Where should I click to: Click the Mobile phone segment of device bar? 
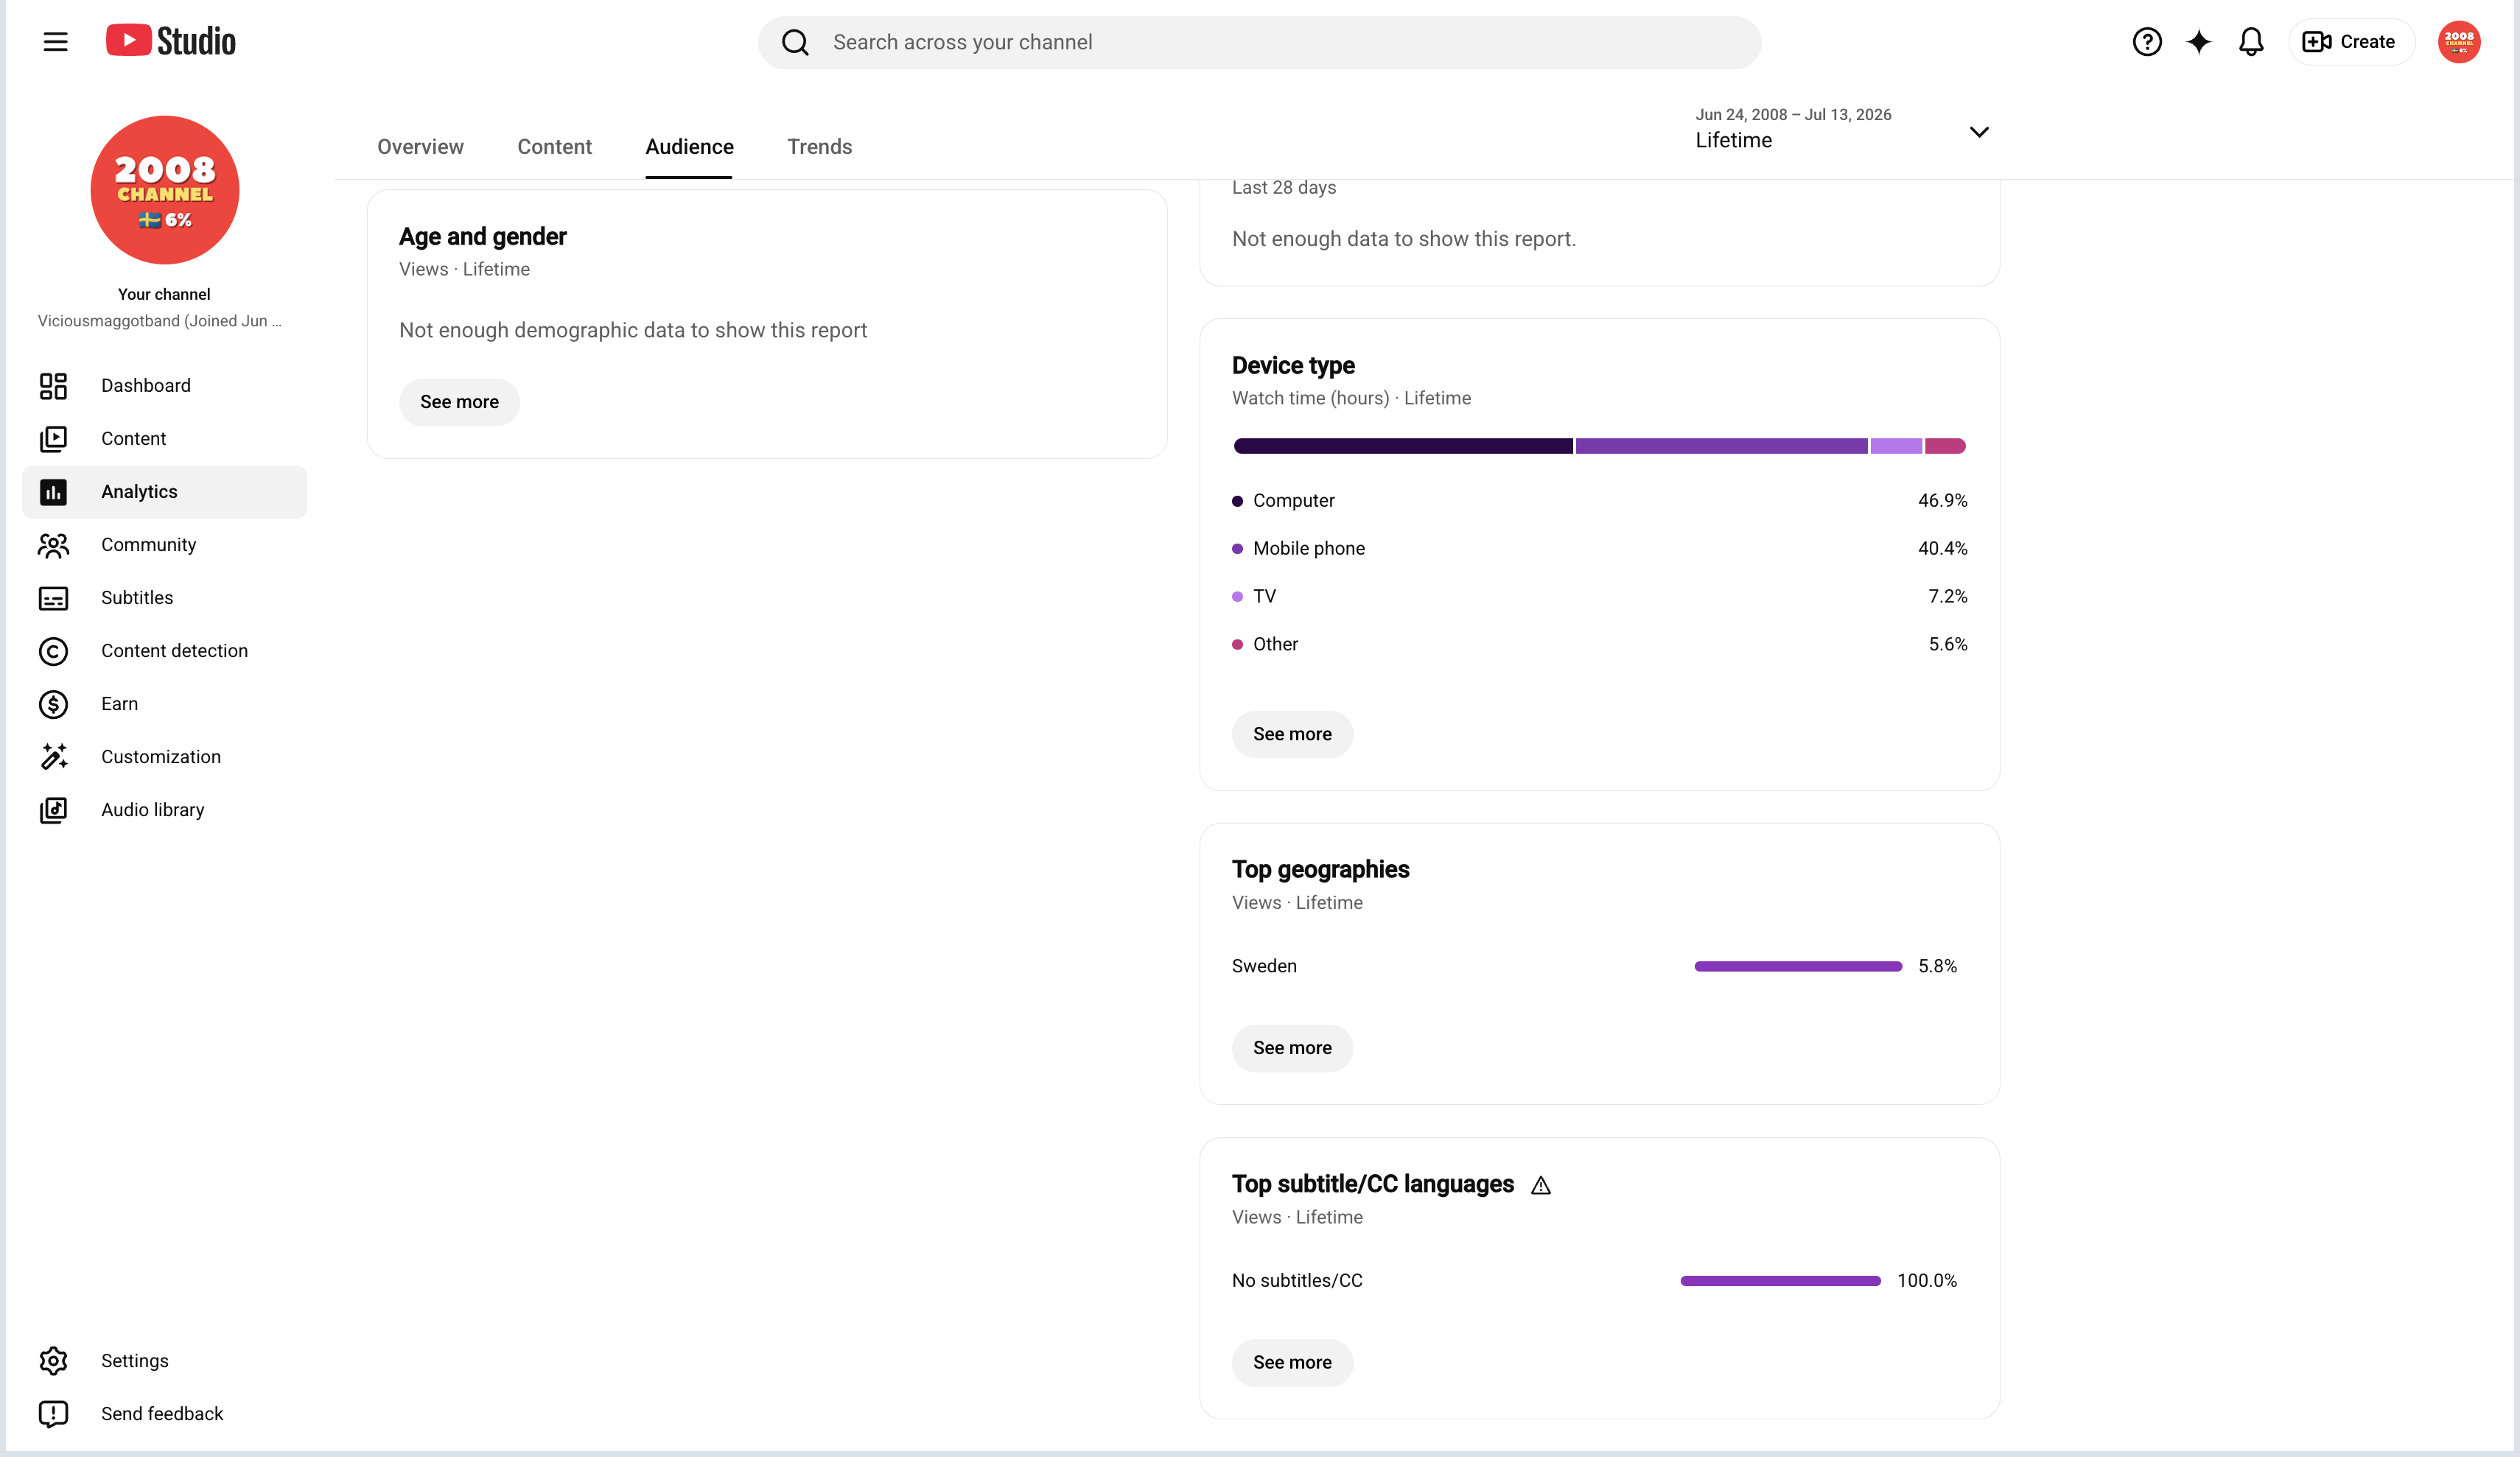(x=1721, y=446)
